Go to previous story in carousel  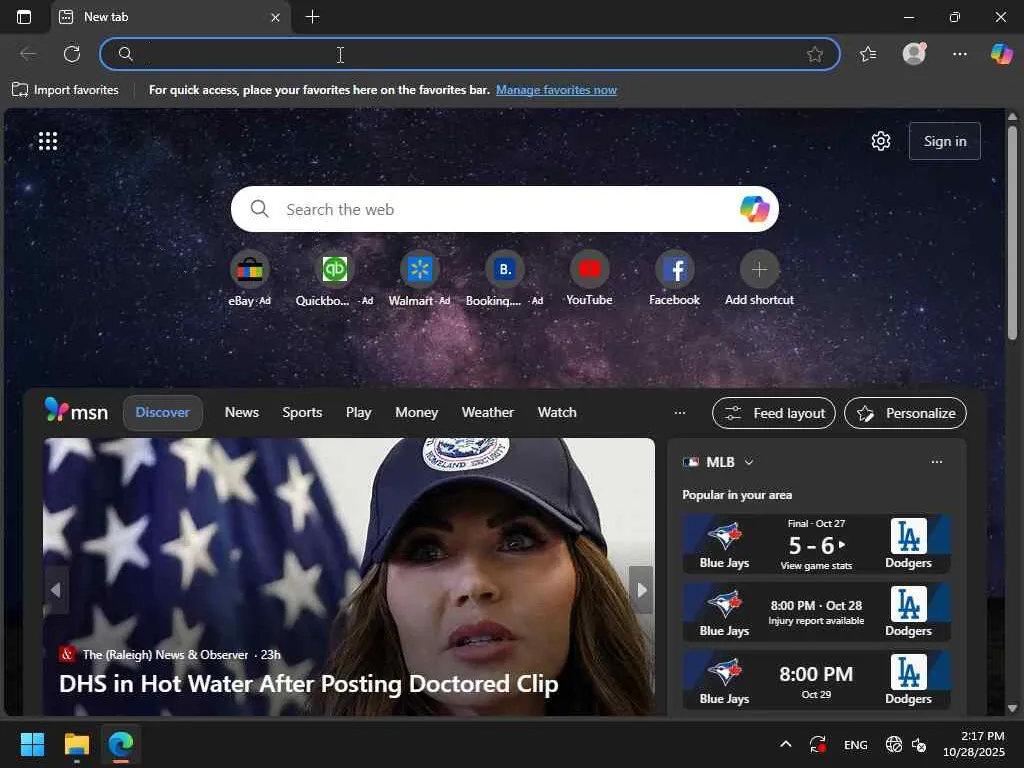(56, 590)
